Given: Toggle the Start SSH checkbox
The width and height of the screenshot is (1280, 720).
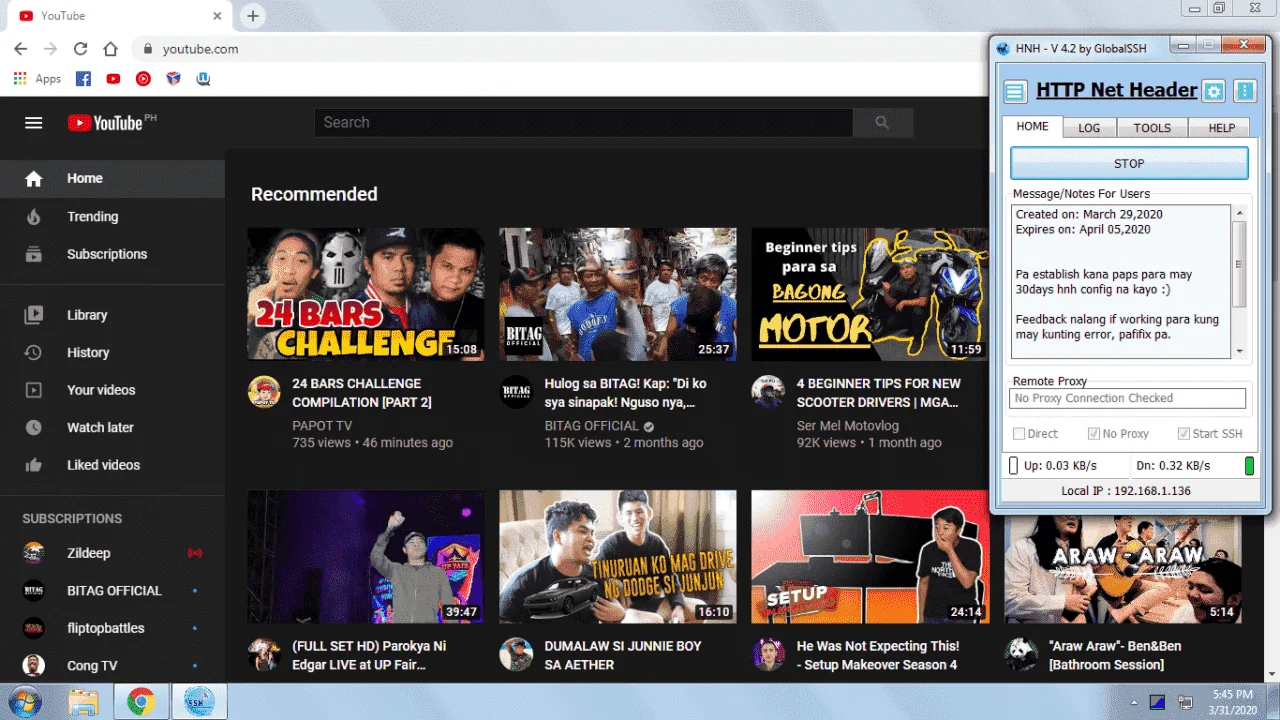Looking at the screenshot, I should [1184, 434].
